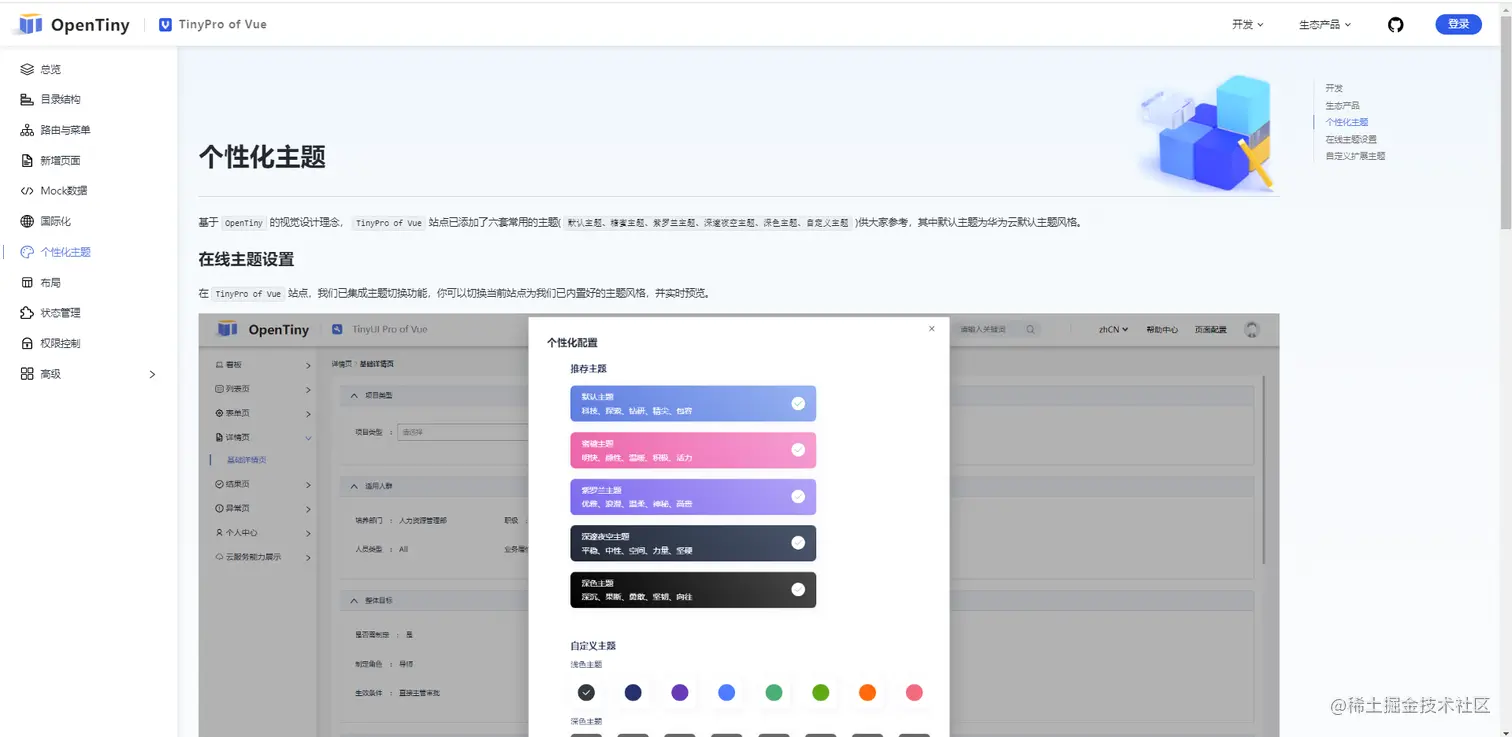
Task: Collapse 详情页 in the preview sidebar
Action: point(308,437)
